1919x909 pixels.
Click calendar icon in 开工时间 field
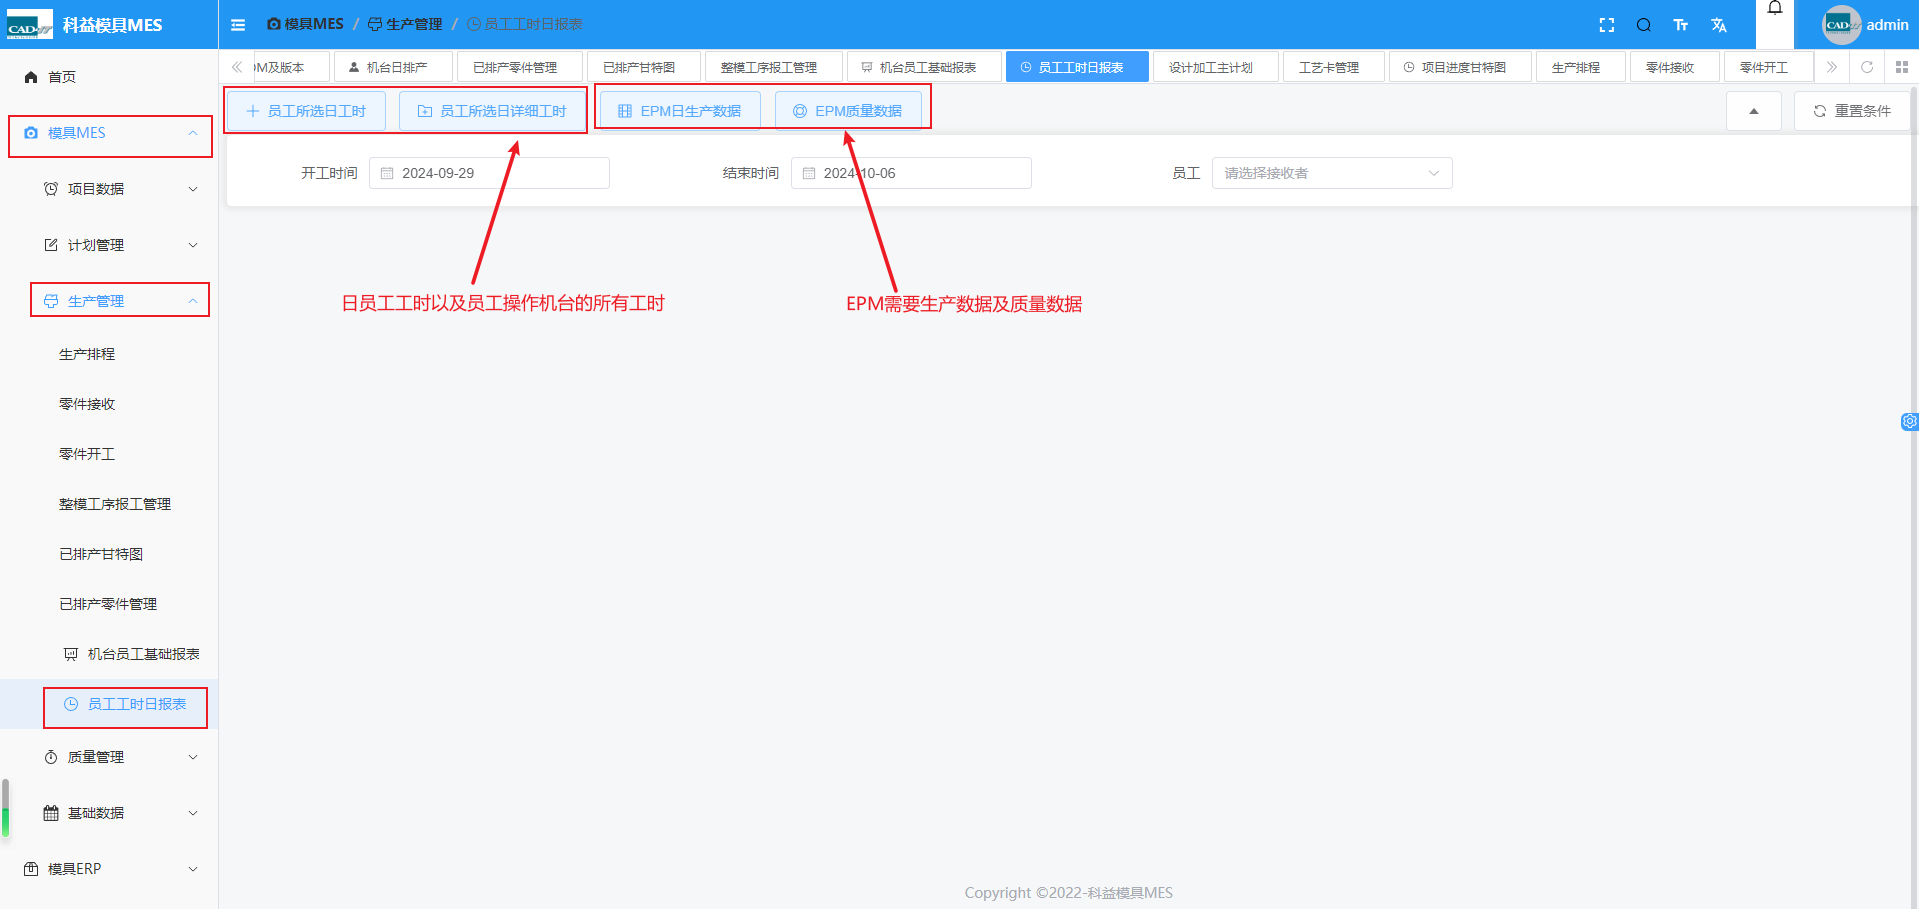(x=387, y=173)
